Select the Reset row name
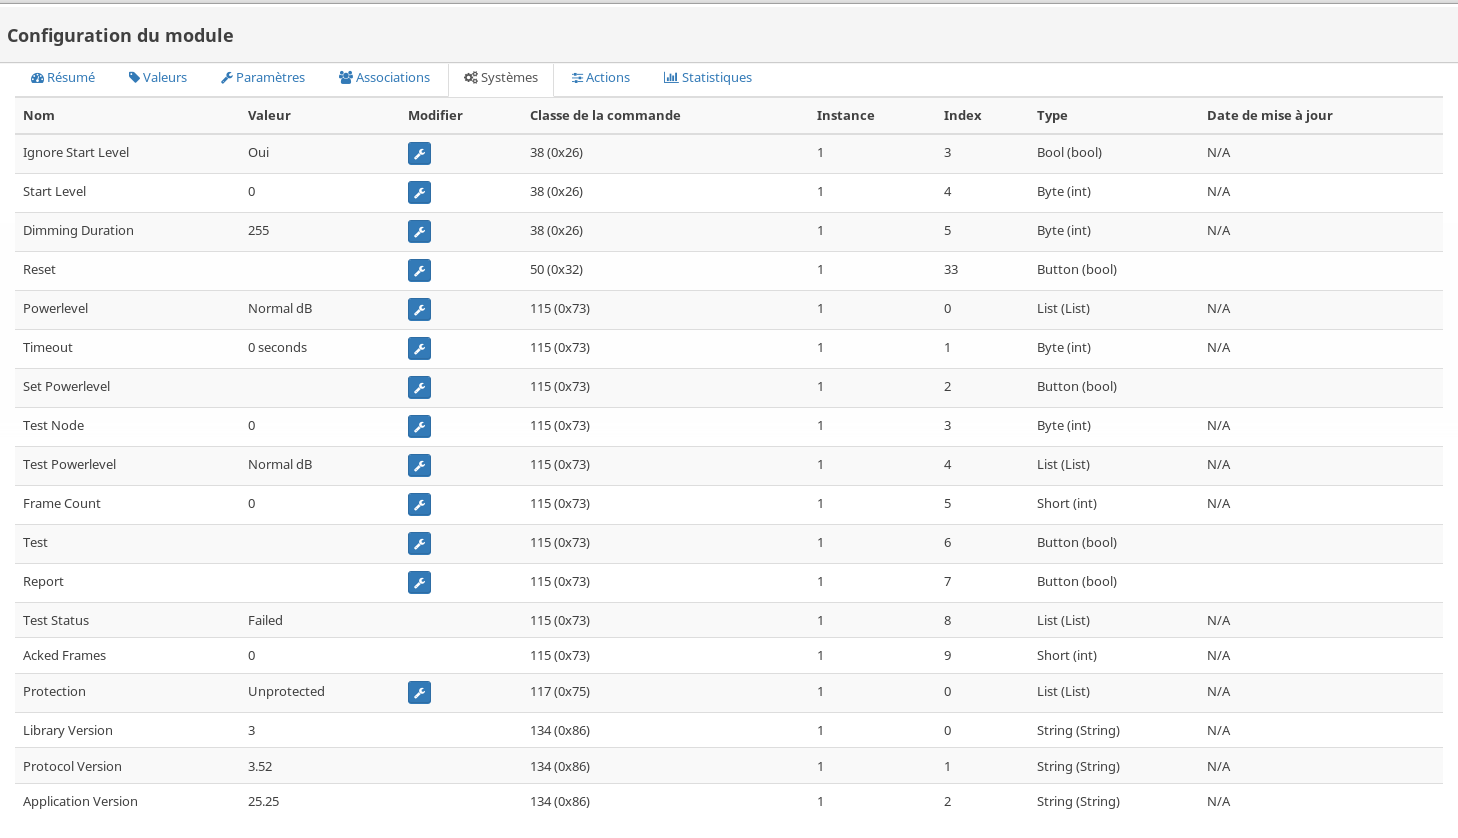 [39, 270]
